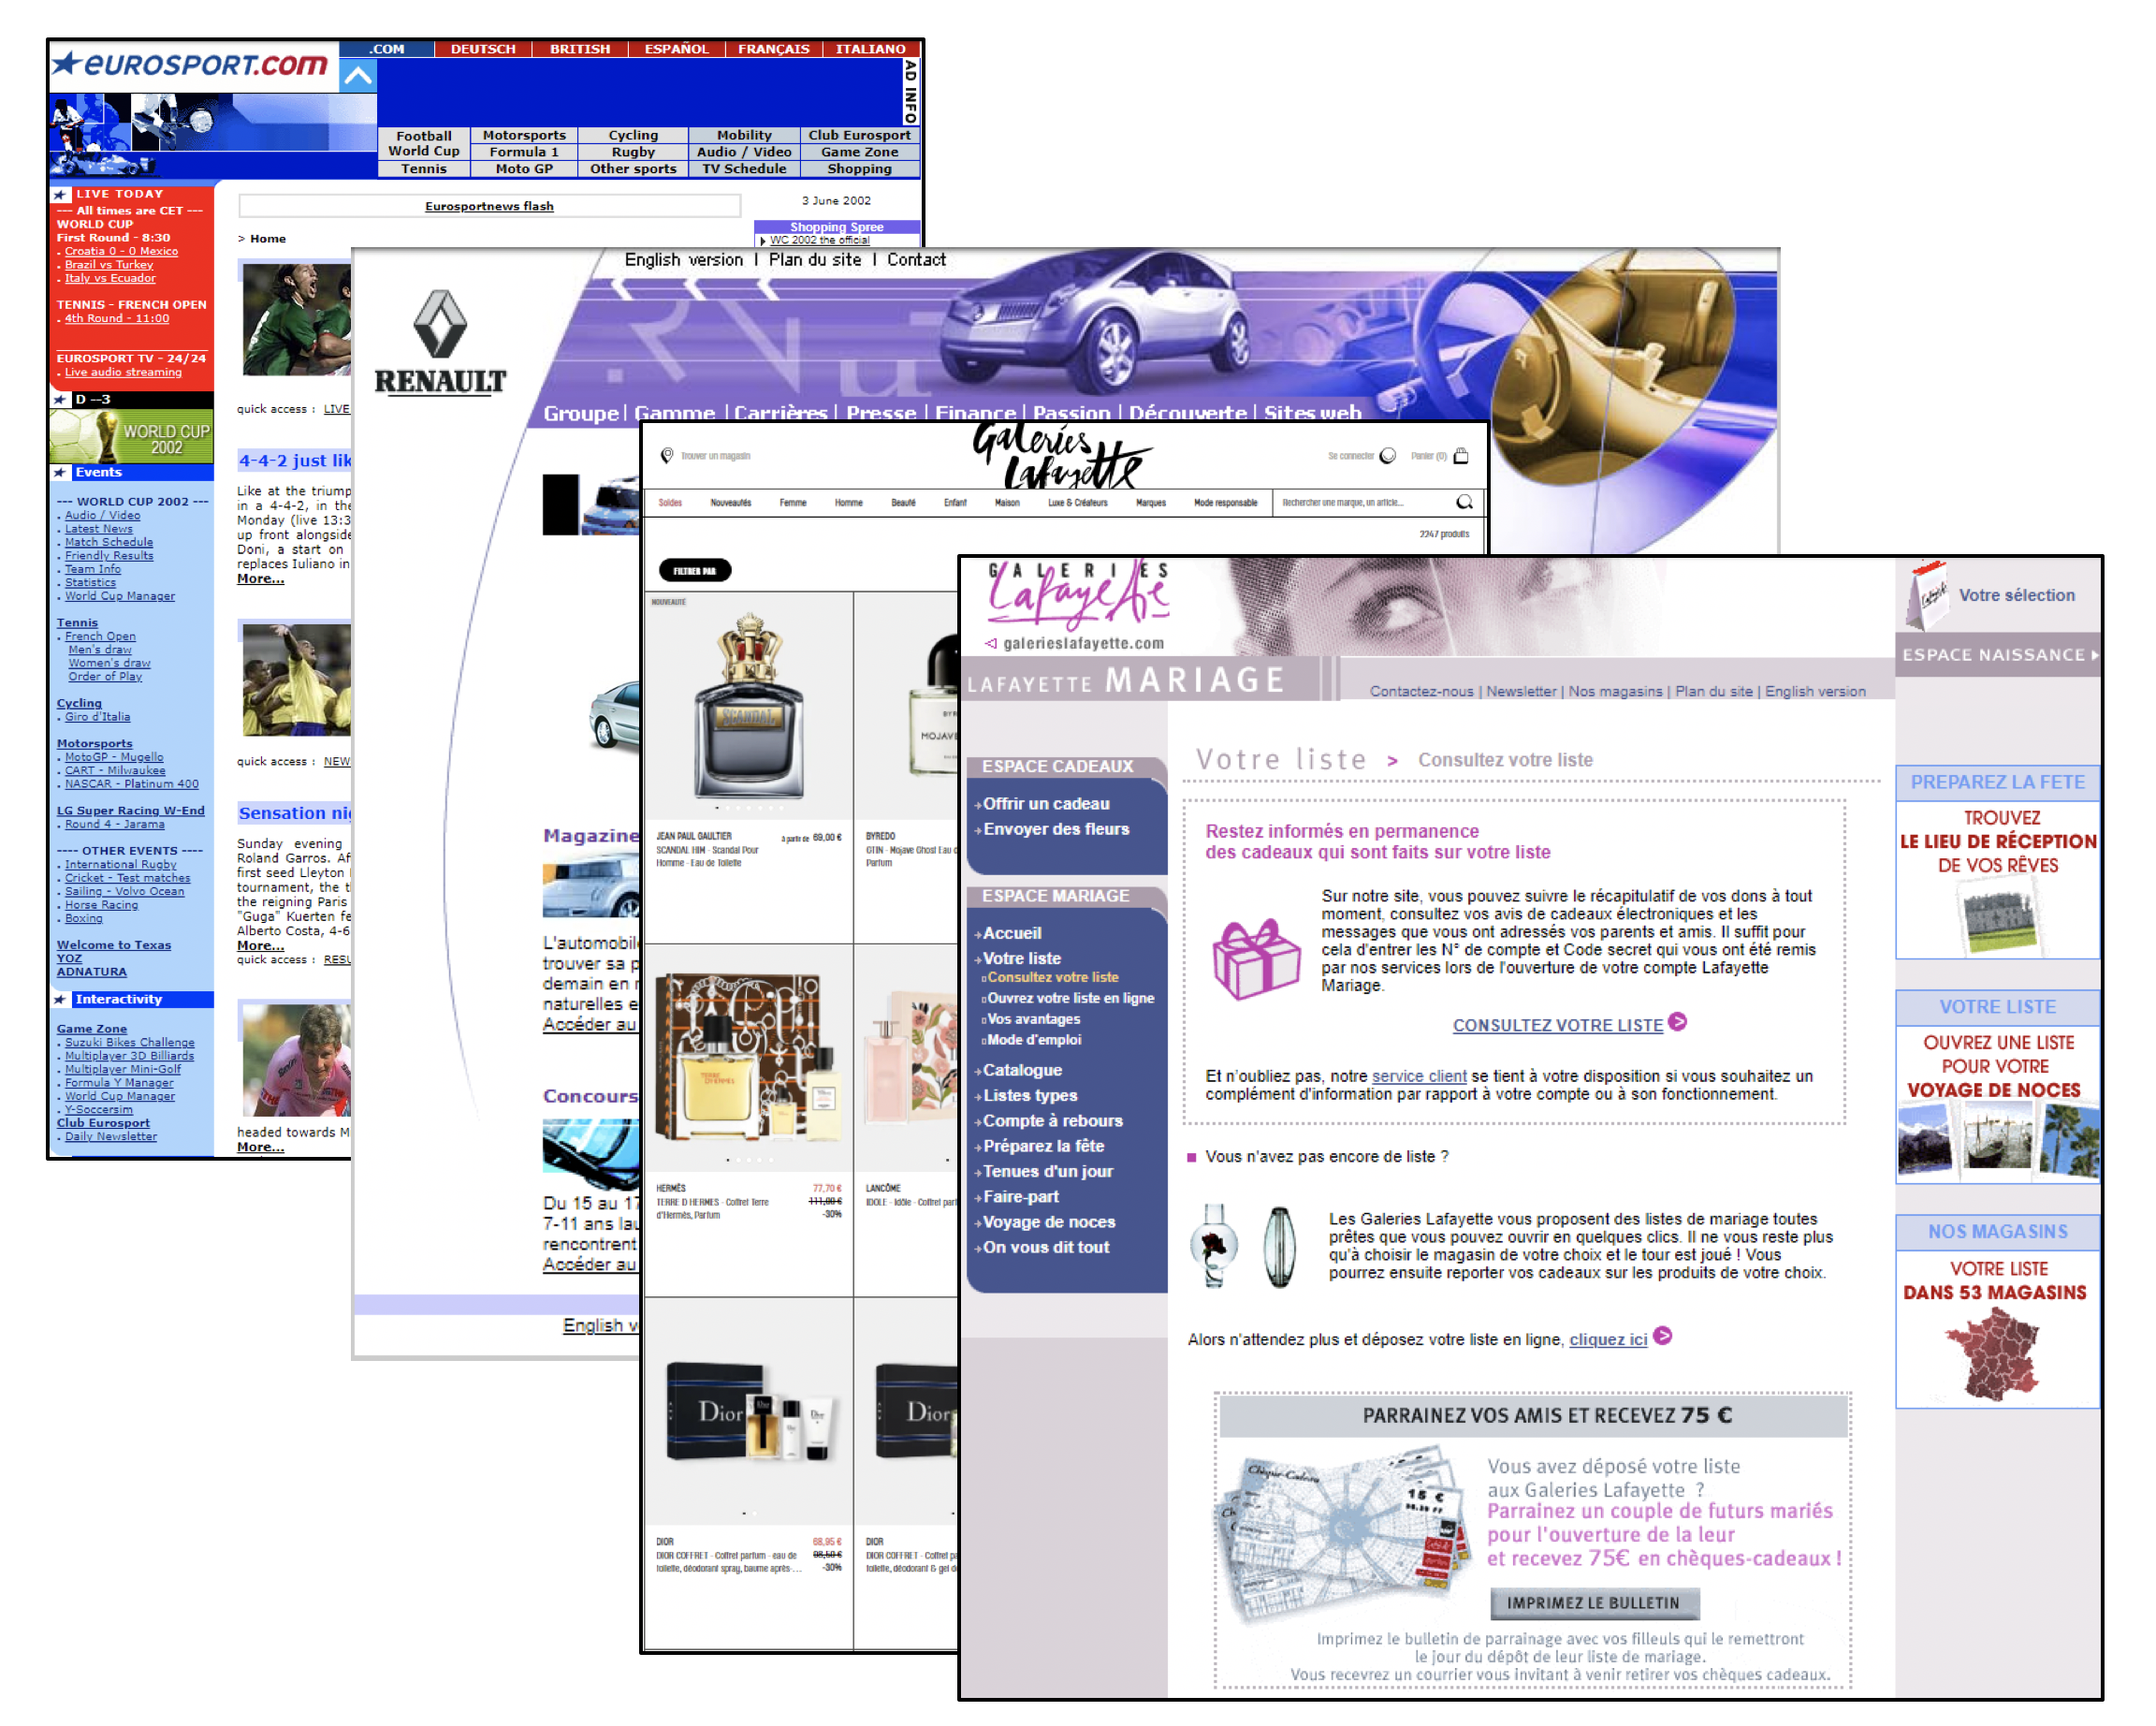2156x1726 pixels.
Task: Click the Rechercher une marque search field
Action: [x=1366, y=502]
